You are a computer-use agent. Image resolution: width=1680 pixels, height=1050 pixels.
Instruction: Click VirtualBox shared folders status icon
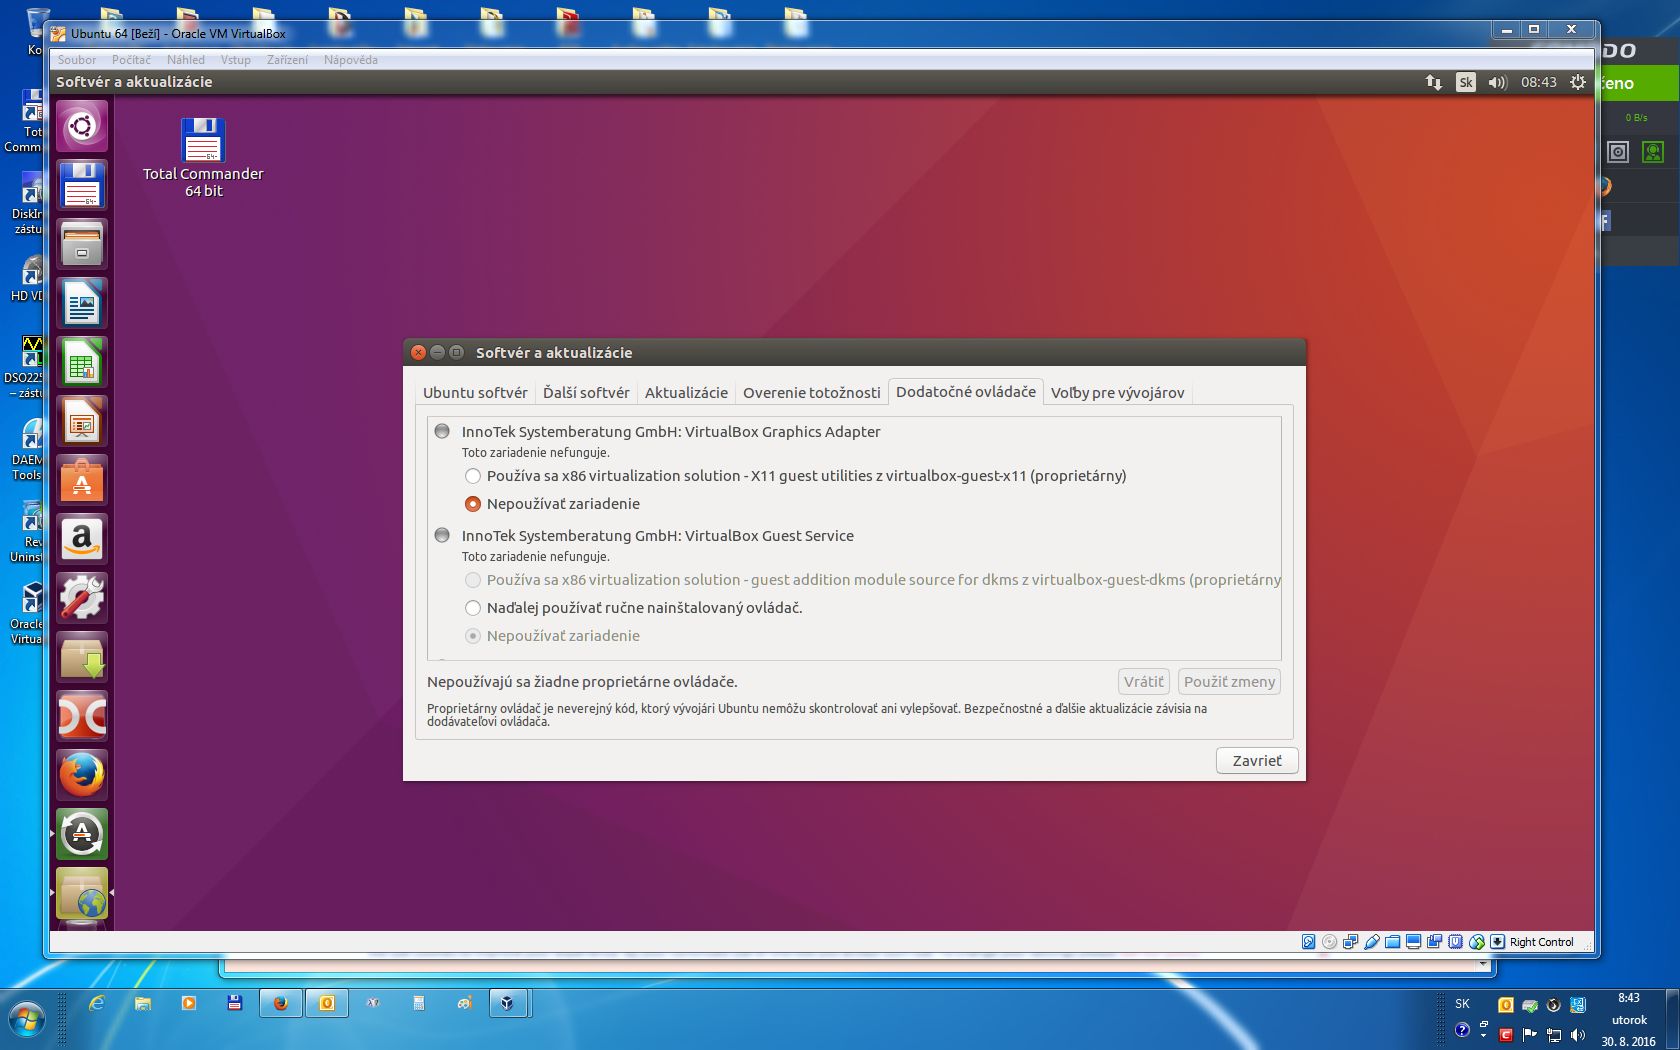pos(1393,942)
